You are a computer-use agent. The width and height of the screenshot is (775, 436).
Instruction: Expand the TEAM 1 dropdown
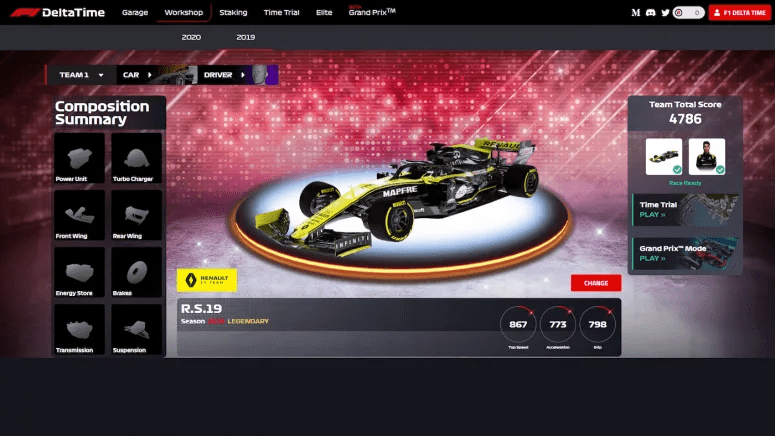(x=82, y=75)
